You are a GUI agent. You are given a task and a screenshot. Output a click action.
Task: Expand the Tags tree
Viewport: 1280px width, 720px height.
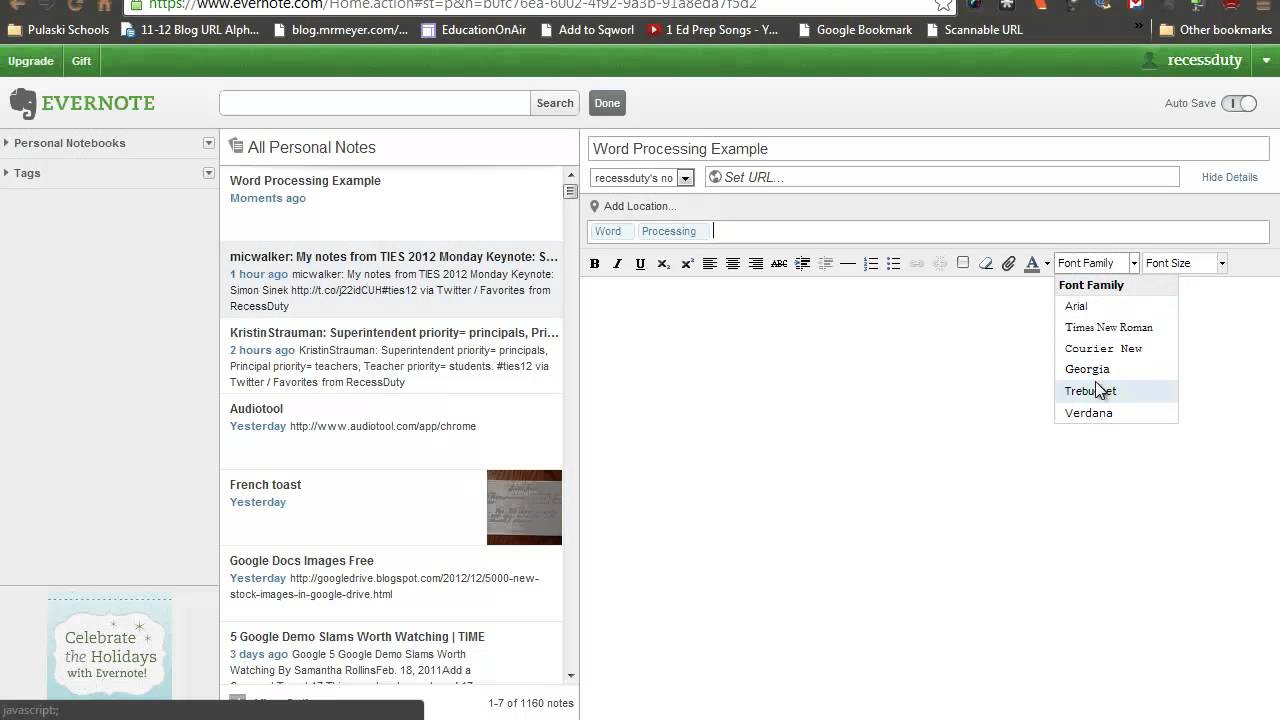[x=7, y=173]
